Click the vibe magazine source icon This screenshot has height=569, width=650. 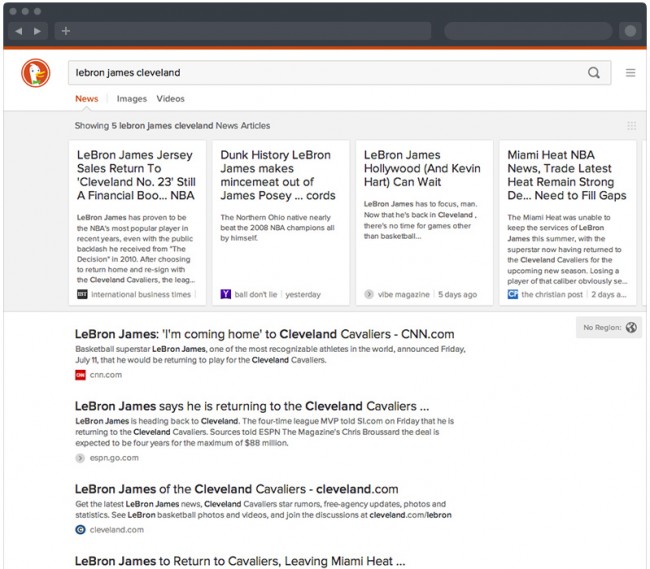pyautogui.click(x=369, y=294)
